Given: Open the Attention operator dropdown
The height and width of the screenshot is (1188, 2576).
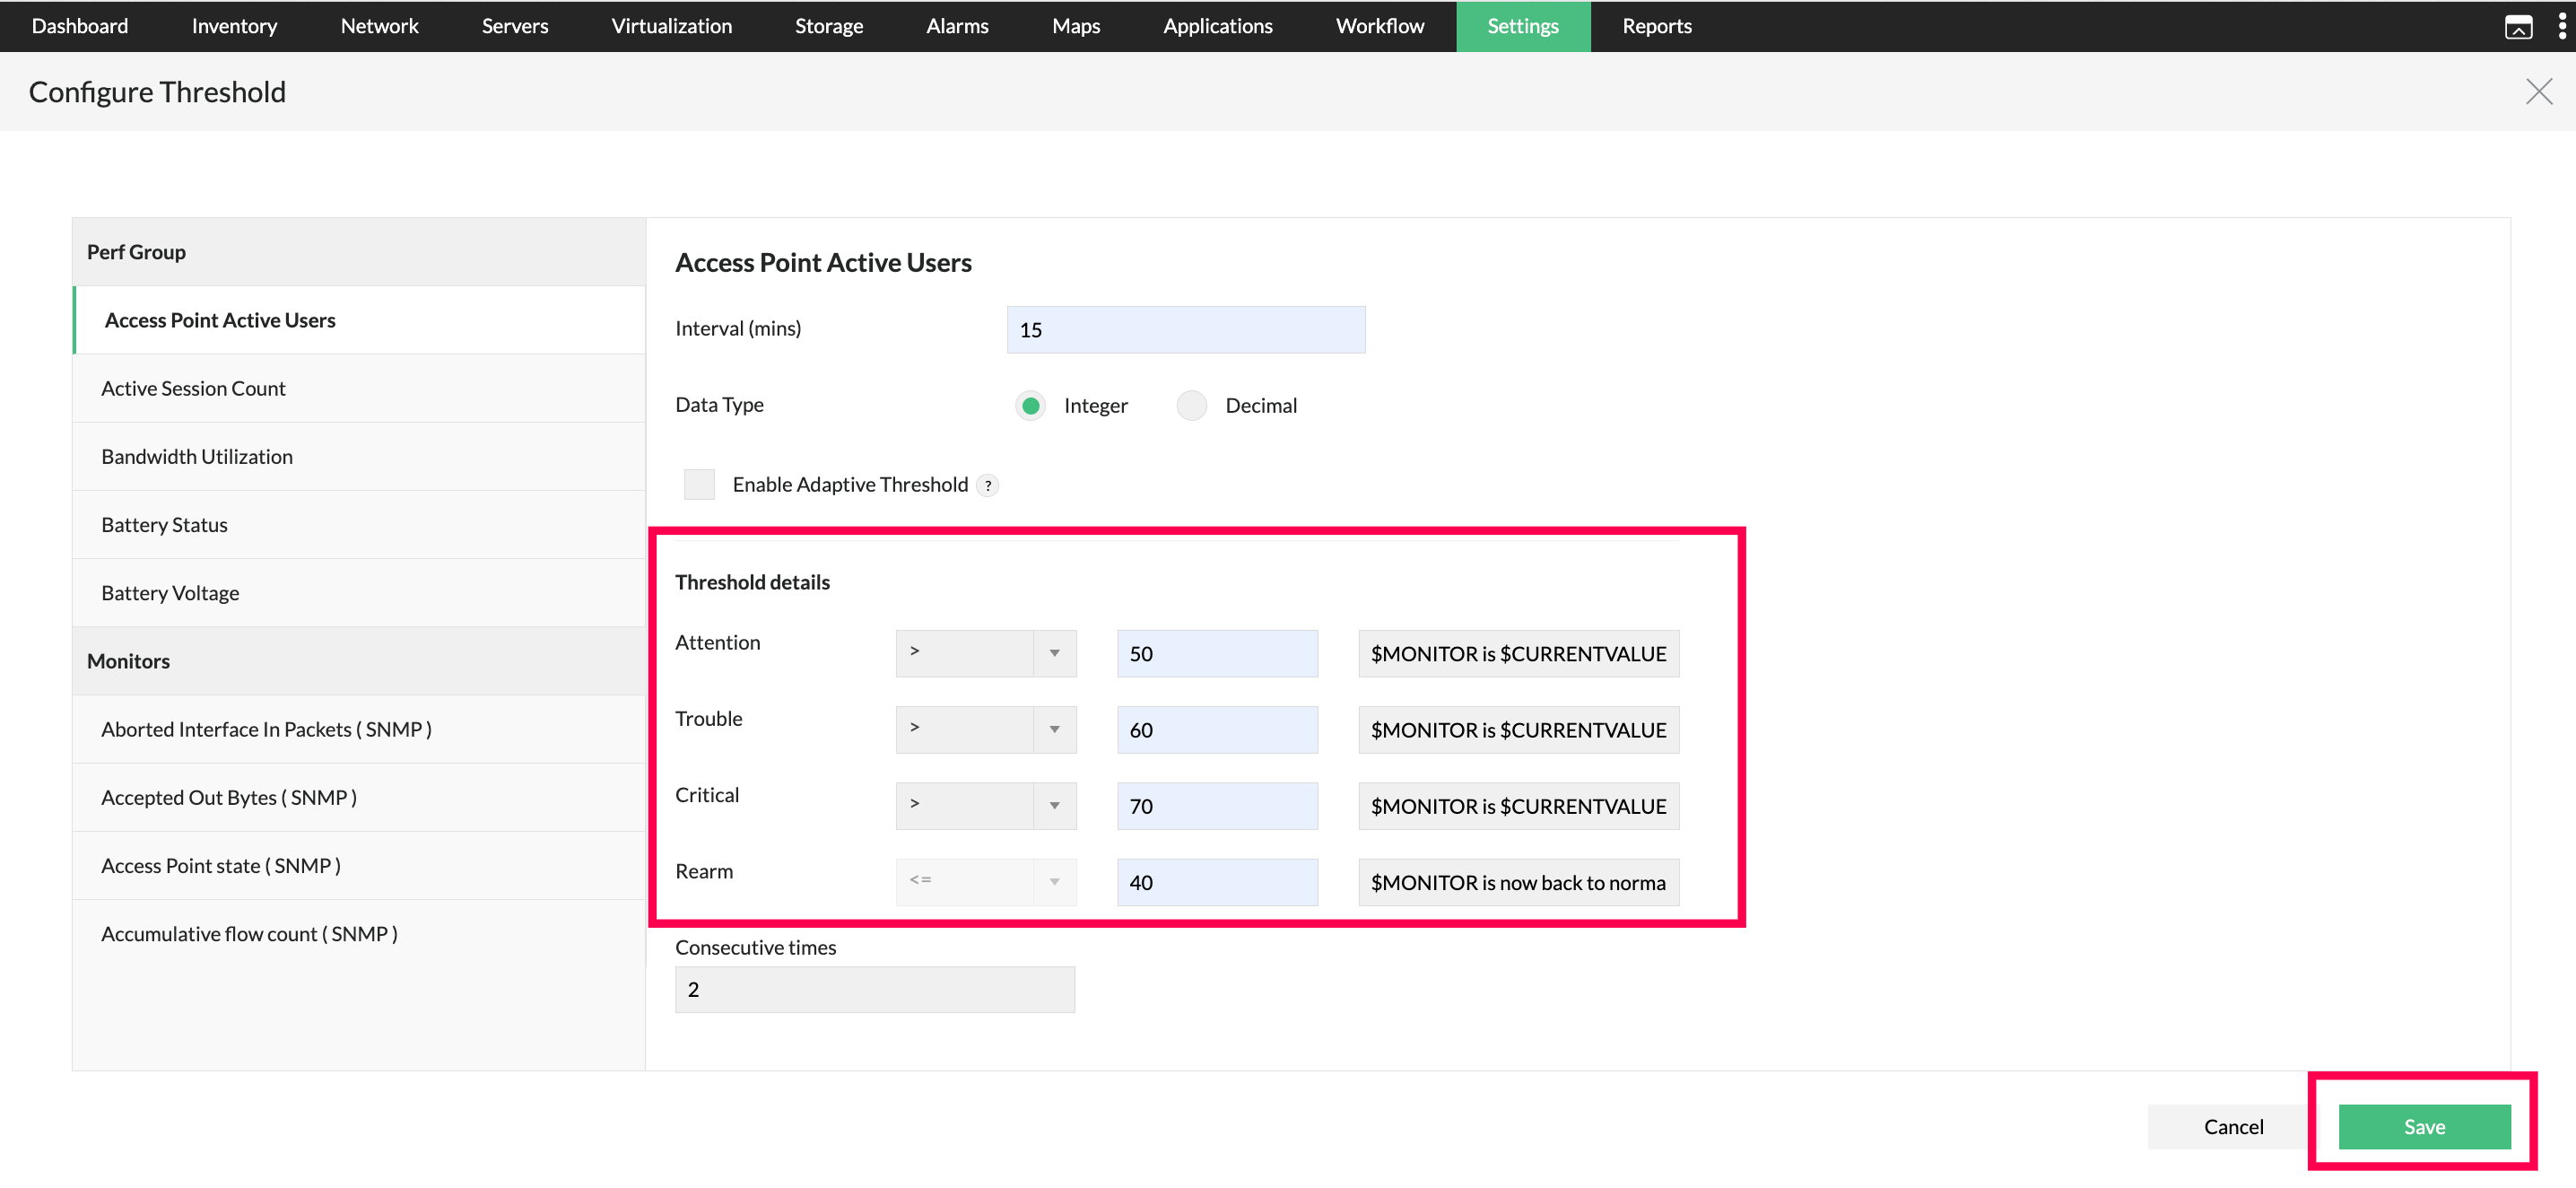Looking at the screenshot, I should (x=986, y=653).
